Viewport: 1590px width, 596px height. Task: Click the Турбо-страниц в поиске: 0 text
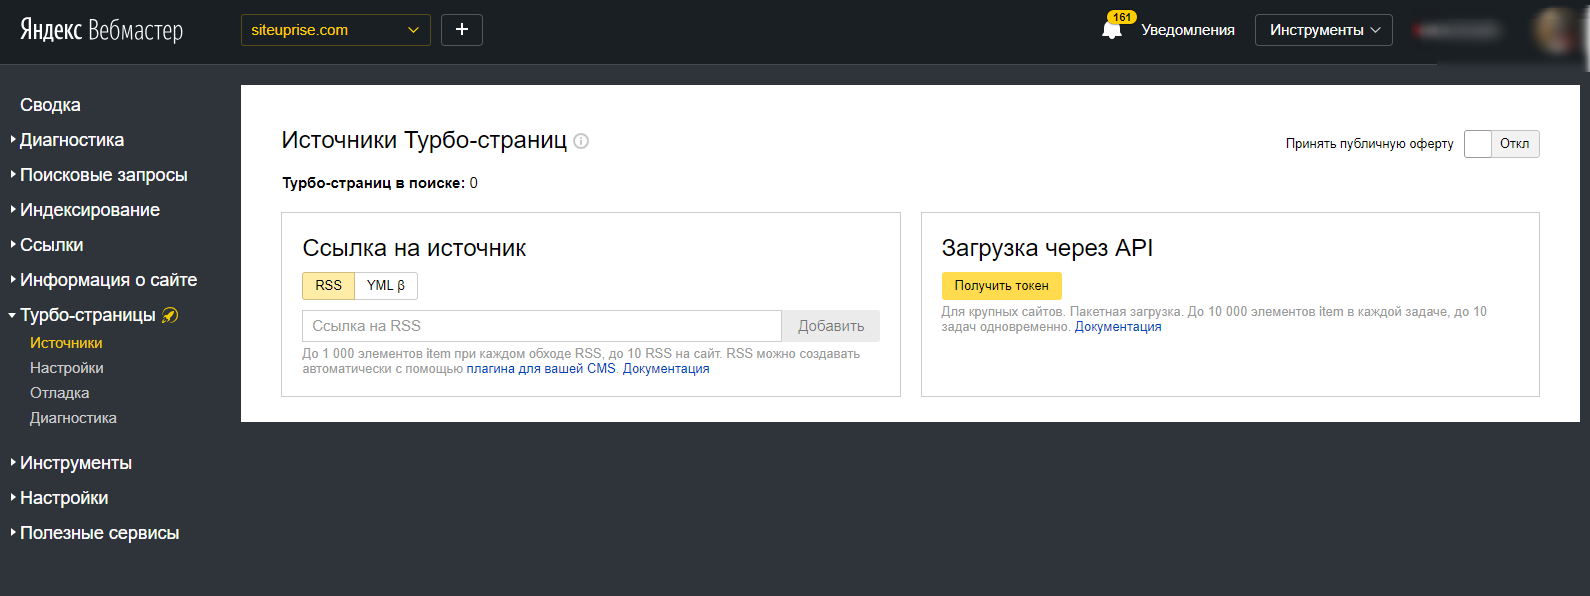tap(380, 183)
